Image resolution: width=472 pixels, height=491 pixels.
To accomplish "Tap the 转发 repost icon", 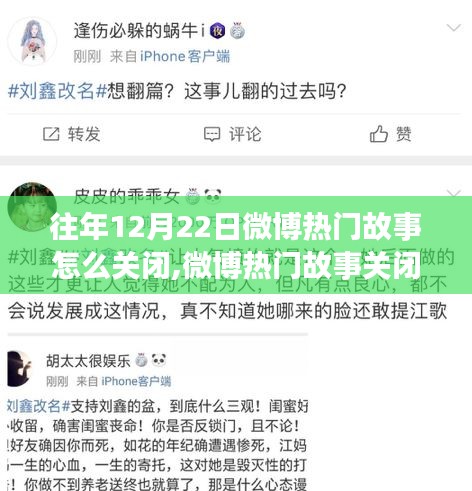I will 51,134.
